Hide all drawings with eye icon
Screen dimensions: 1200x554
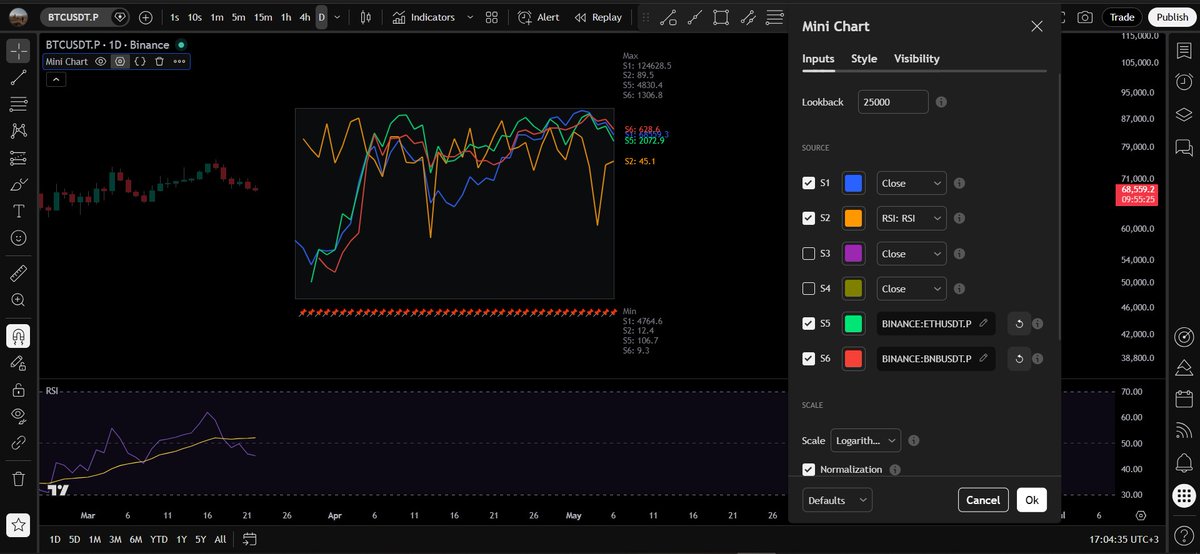[18, 415]
